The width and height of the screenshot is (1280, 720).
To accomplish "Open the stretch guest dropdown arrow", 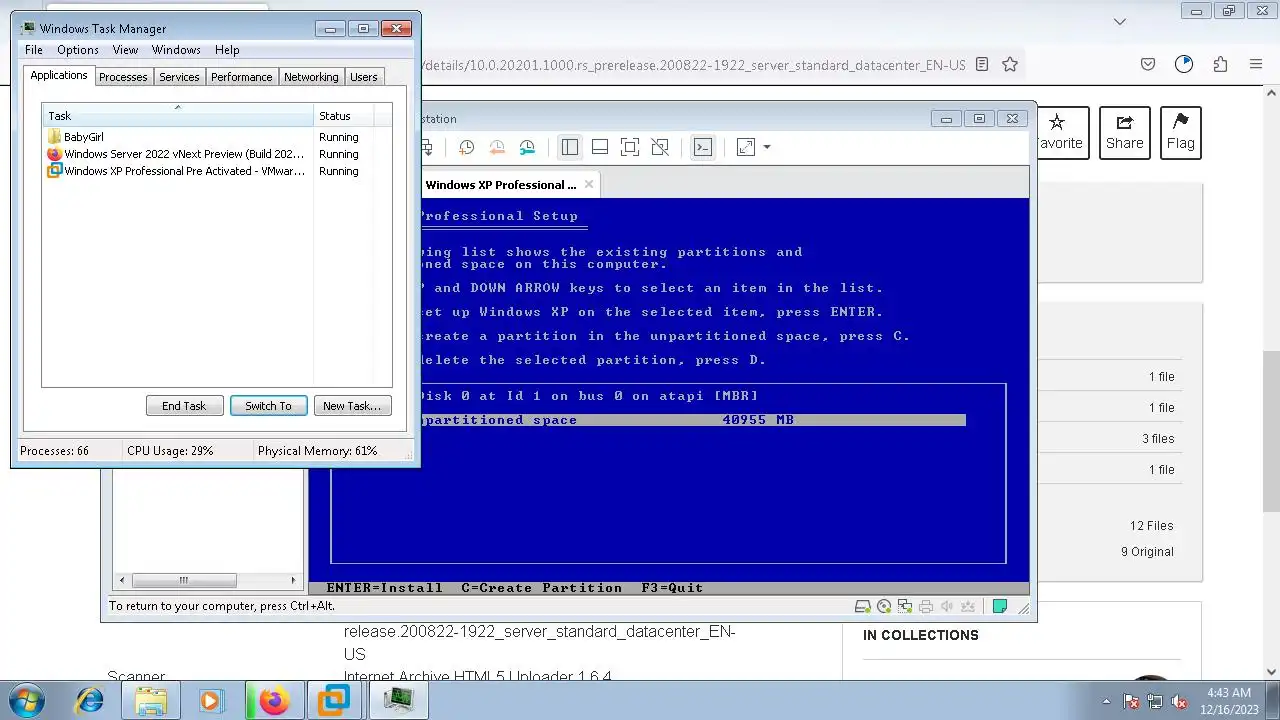I will tap(767, 148).
